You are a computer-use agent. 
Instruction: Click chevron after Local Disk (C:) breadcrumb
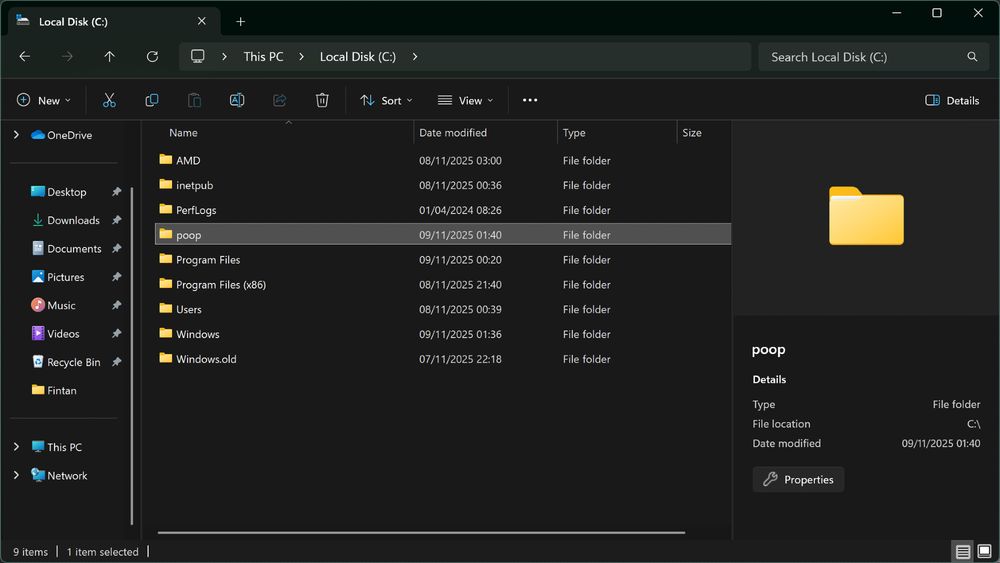pyautogui.click(x=415, y=57)
